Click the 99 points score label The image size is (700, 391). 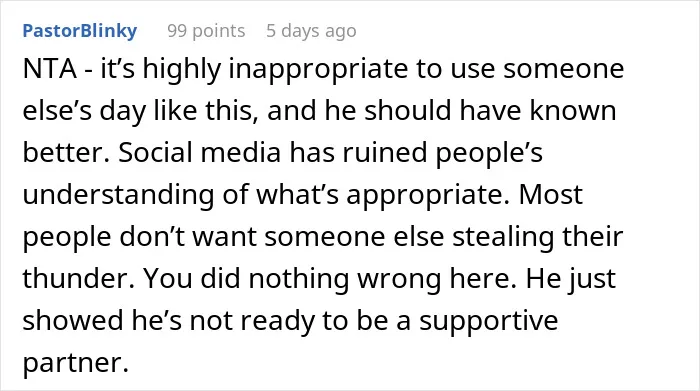(x=206, y=31)
